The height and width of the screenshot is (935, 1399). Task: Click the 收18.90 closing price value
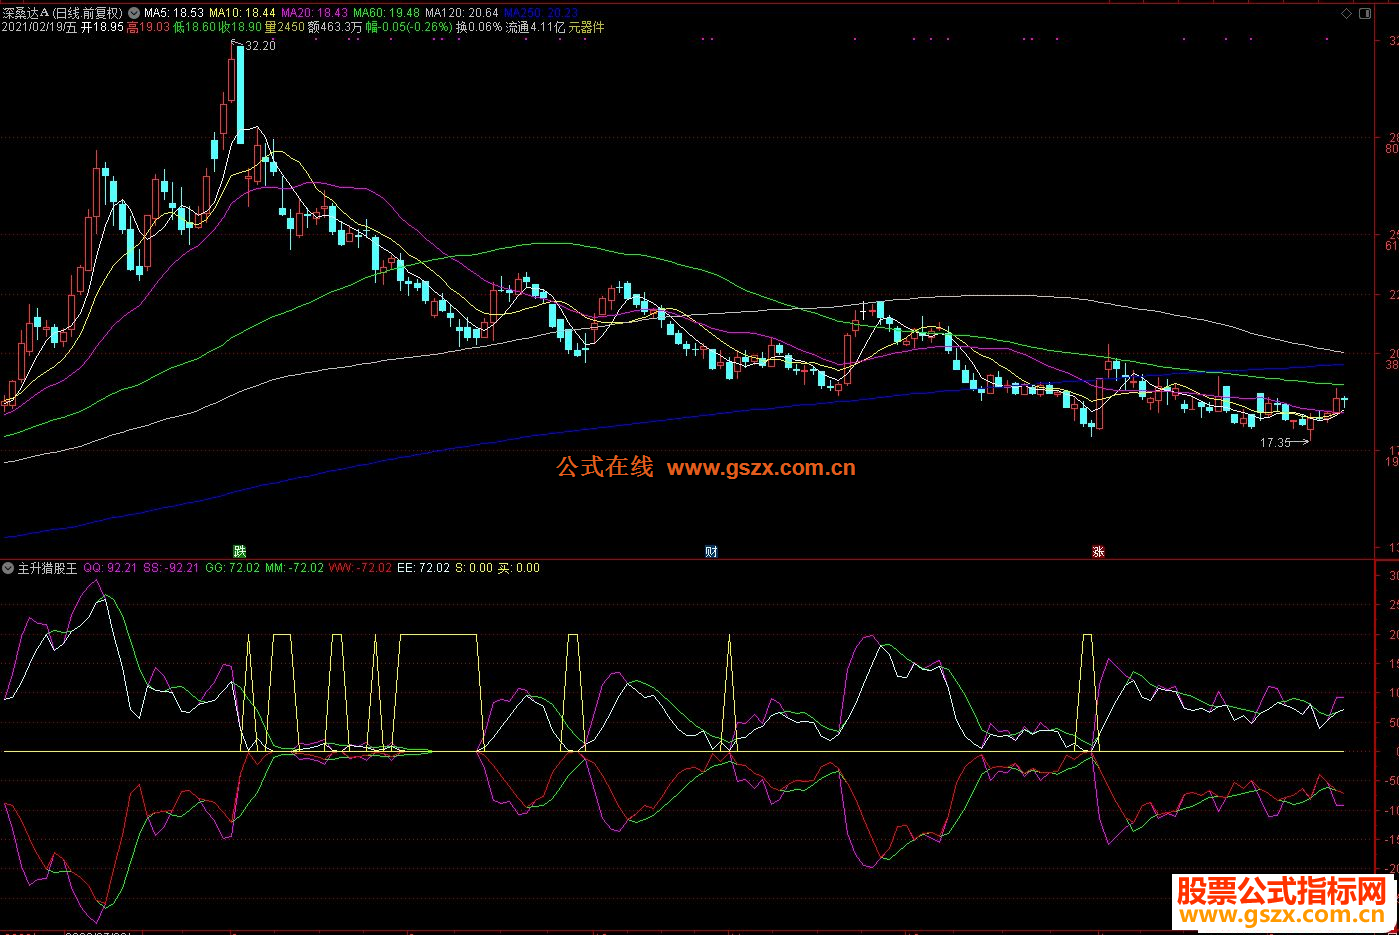click(x=240, y=28)
